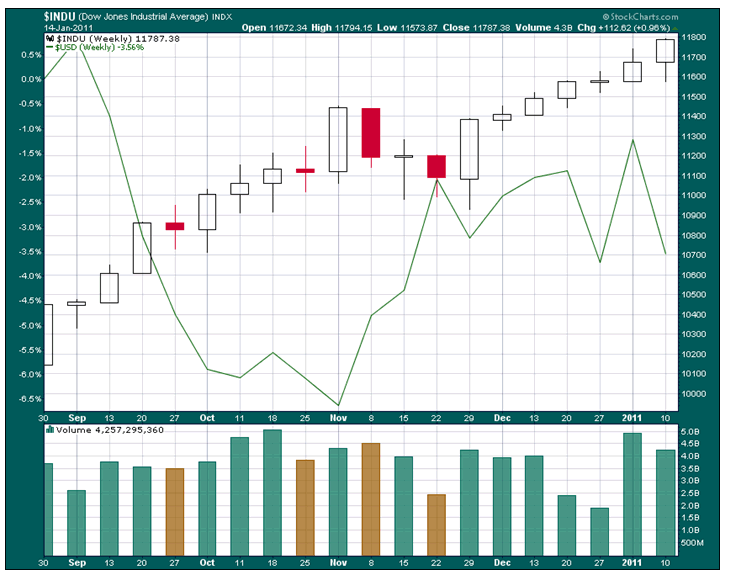Click the 14-Jan-2011 date label

click(x=68, y=28)
